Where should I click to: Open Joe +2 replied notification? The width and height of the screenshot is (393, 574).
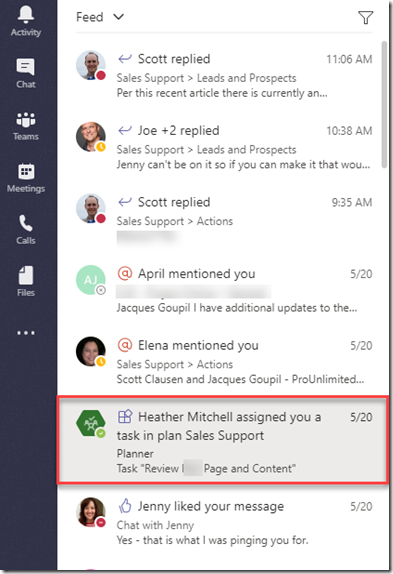(x=224, y=147)
